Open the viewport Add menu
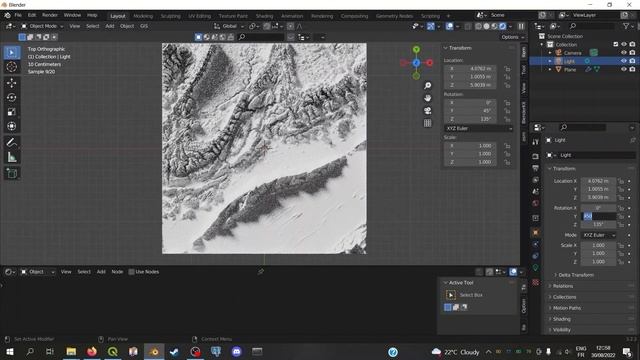Screen dimensions: 640x360 click(x=110, y=26)
